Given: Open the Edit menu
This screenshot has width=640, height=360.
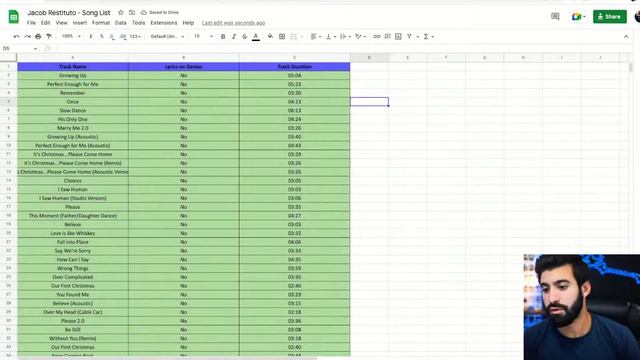Looking at the screenshot, I should [46, 23].
